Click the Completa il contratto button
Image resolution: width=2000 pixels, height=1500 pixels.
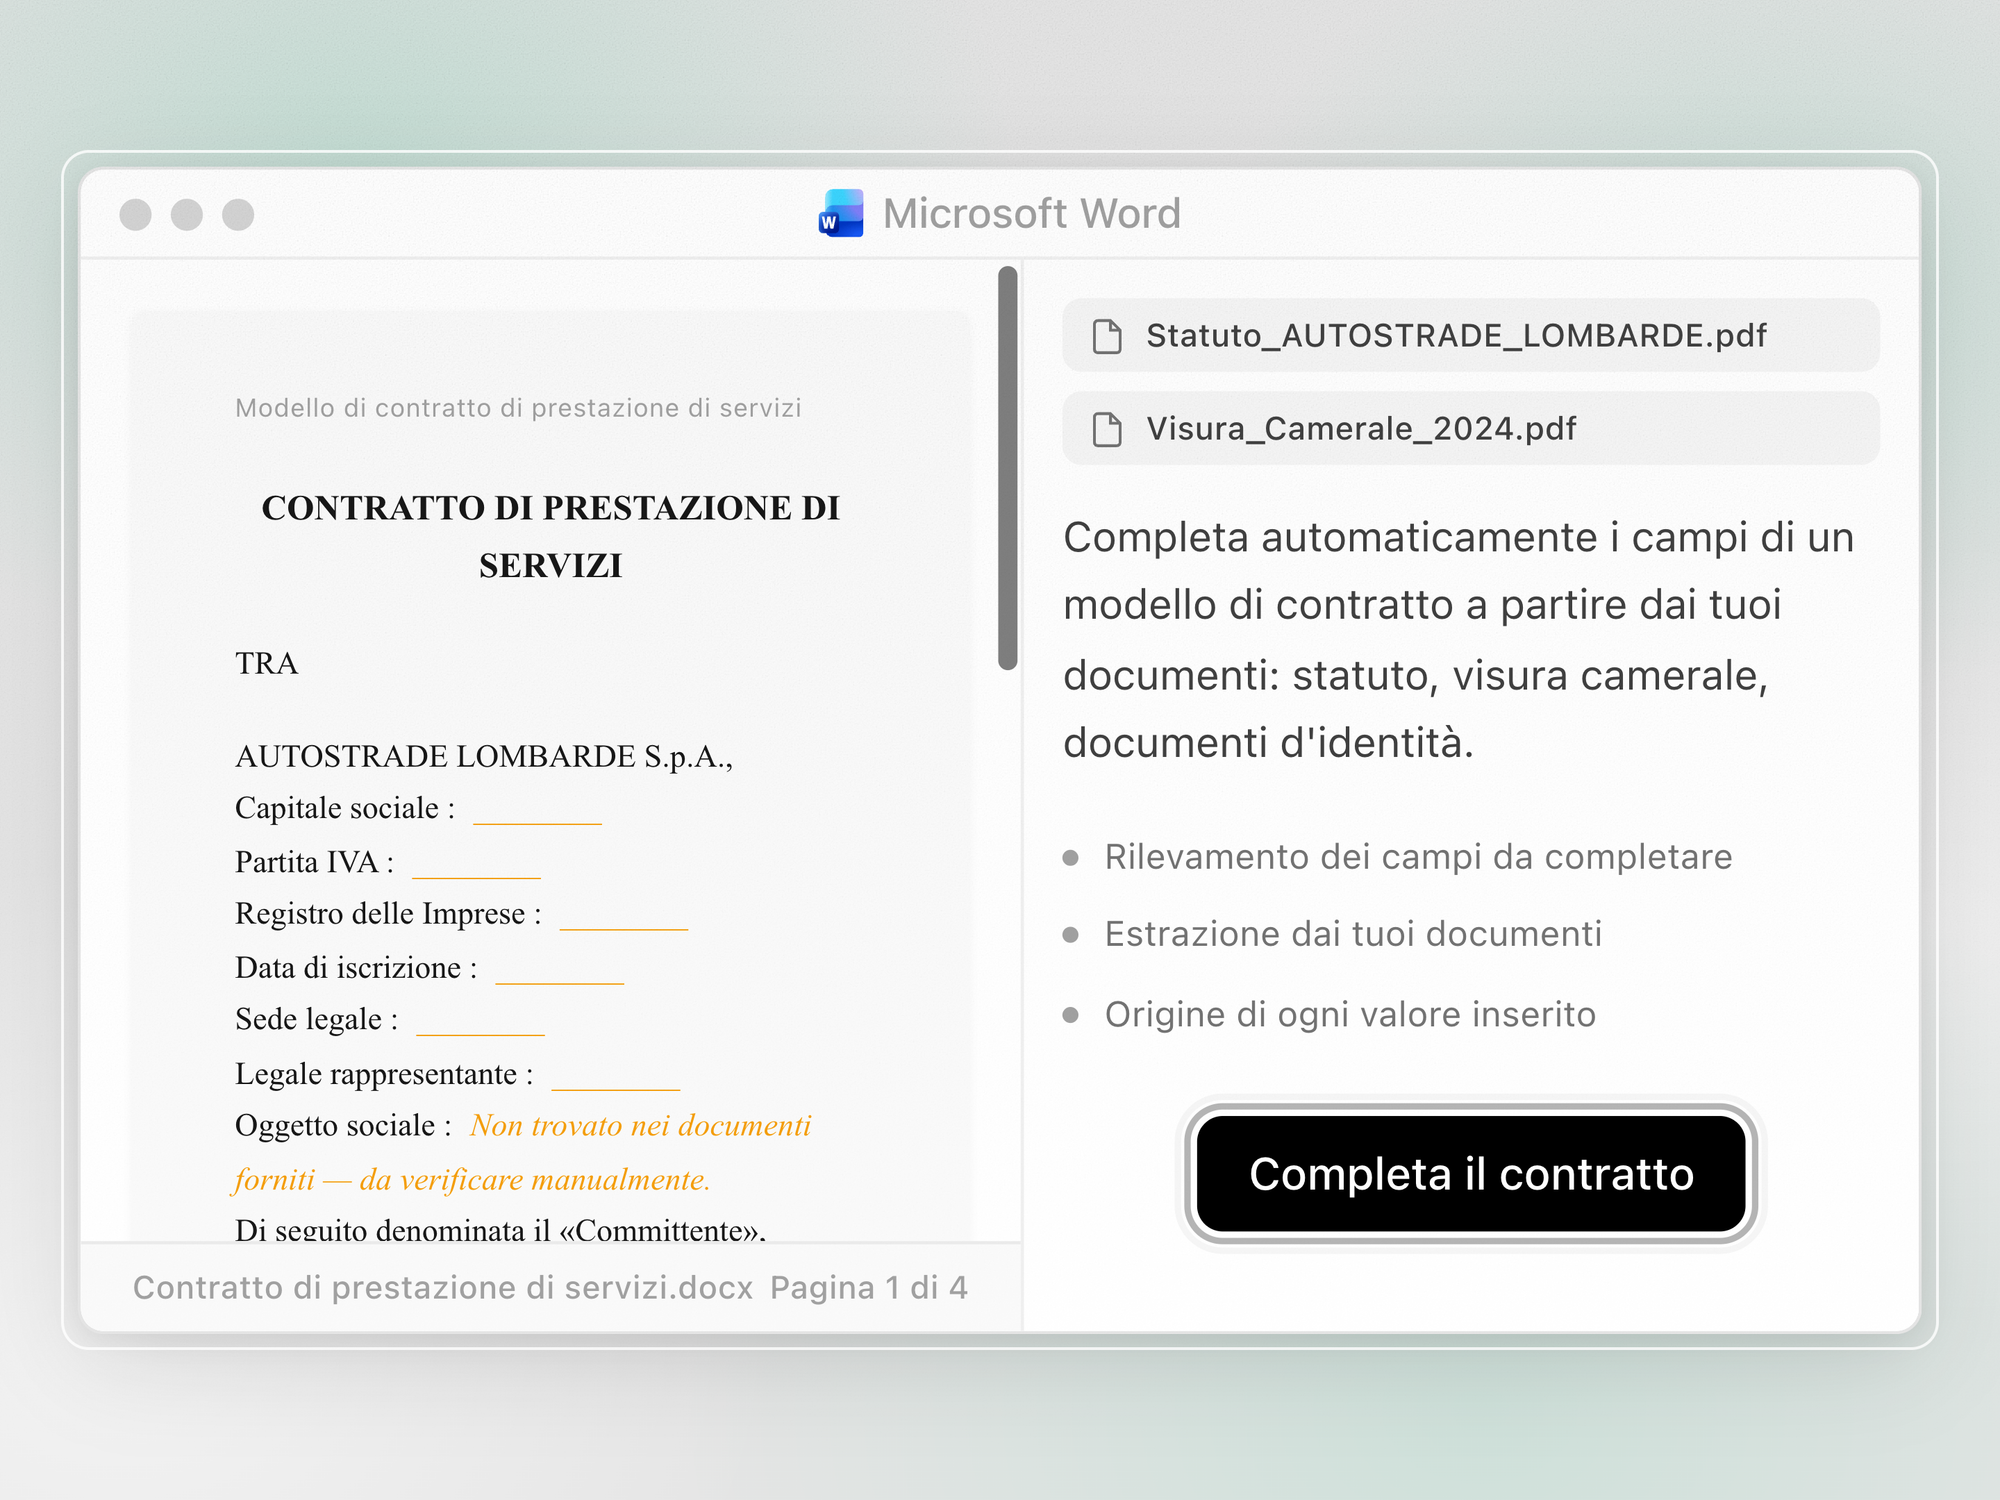(x=1471, y=1174)
